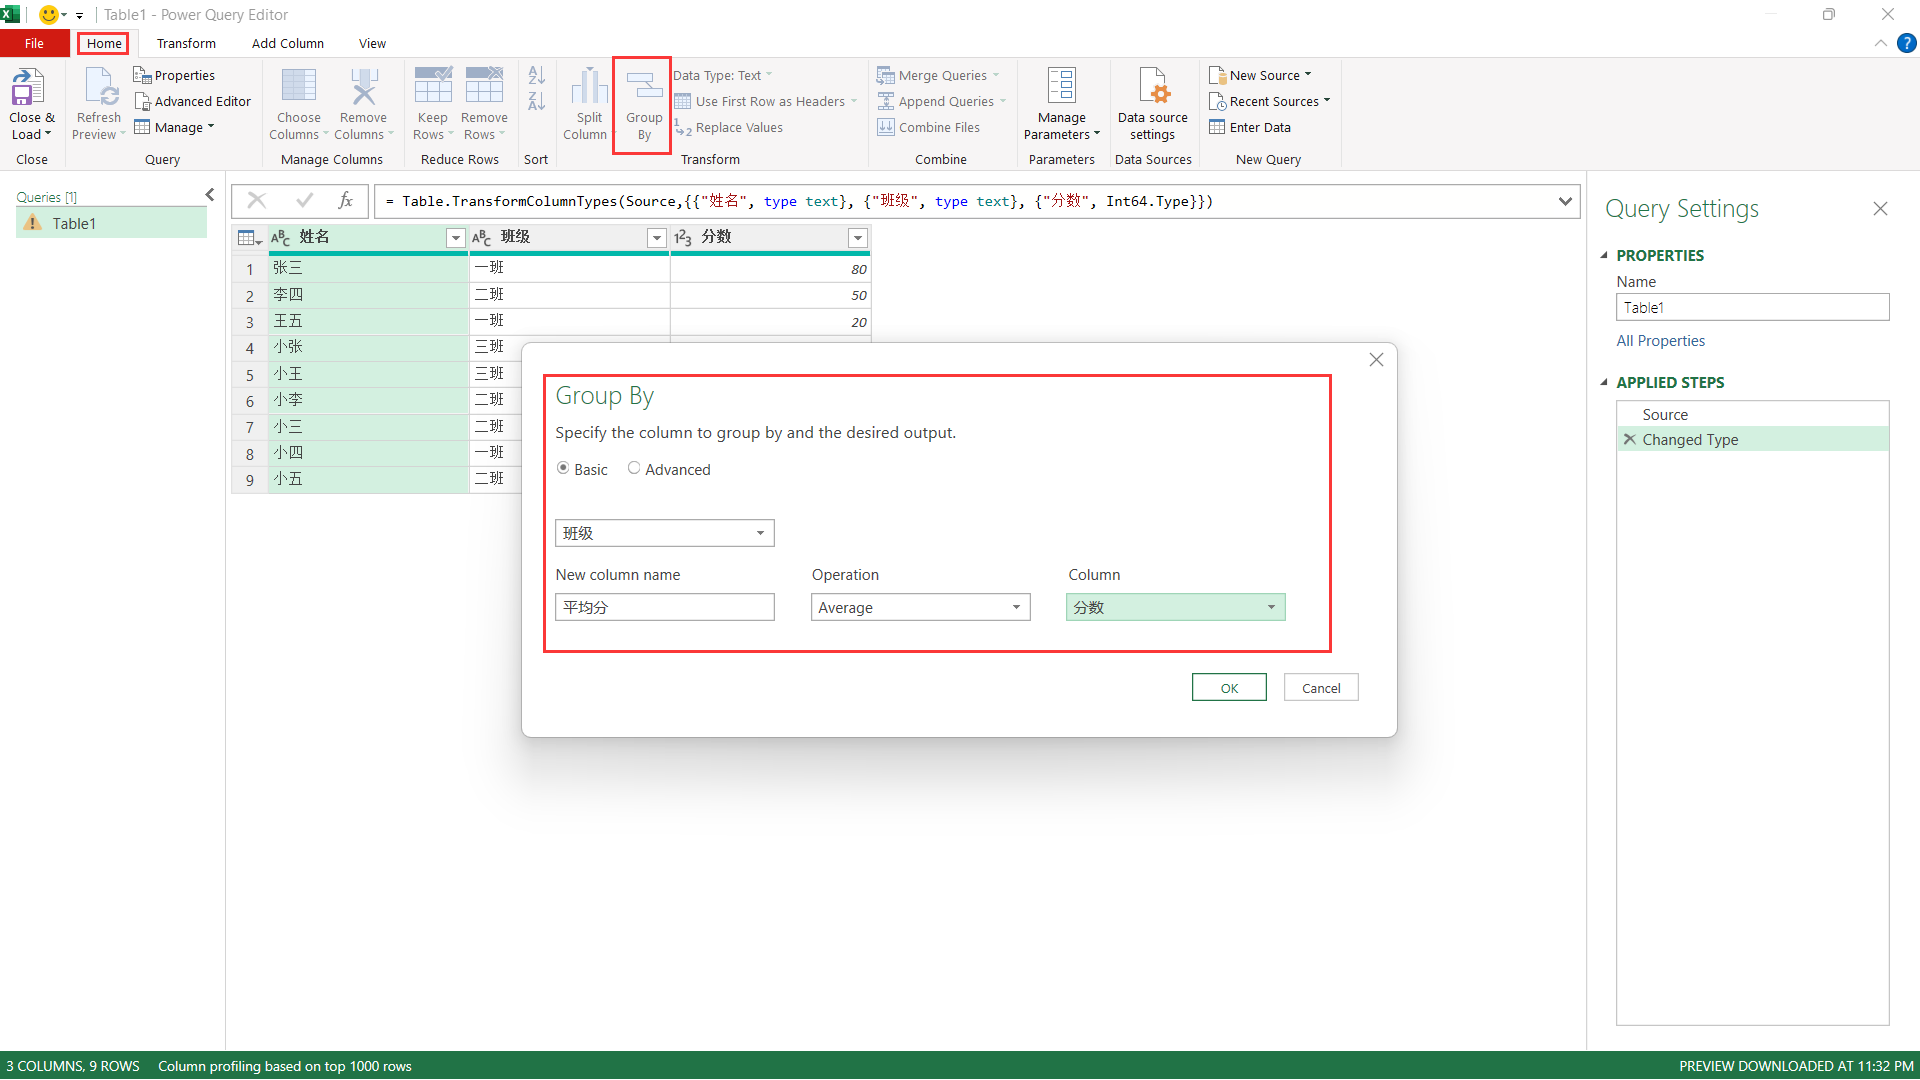Collapse the APPLIED STEPS section
The image size is (1920, 1080).
(x=1605, y=382)
